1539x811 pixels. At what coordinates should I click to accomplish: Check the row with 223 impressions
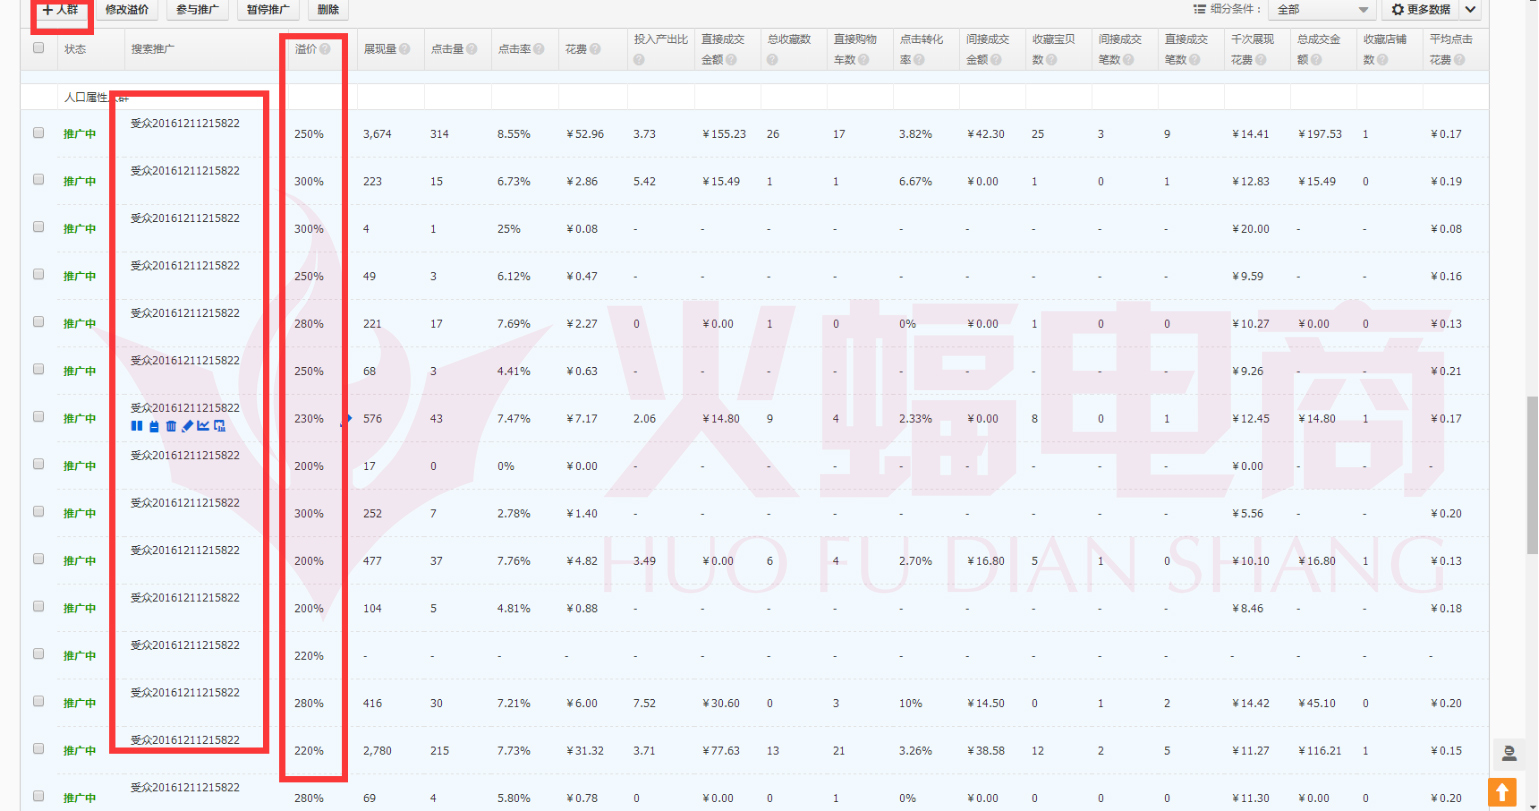tap(38, 179)
